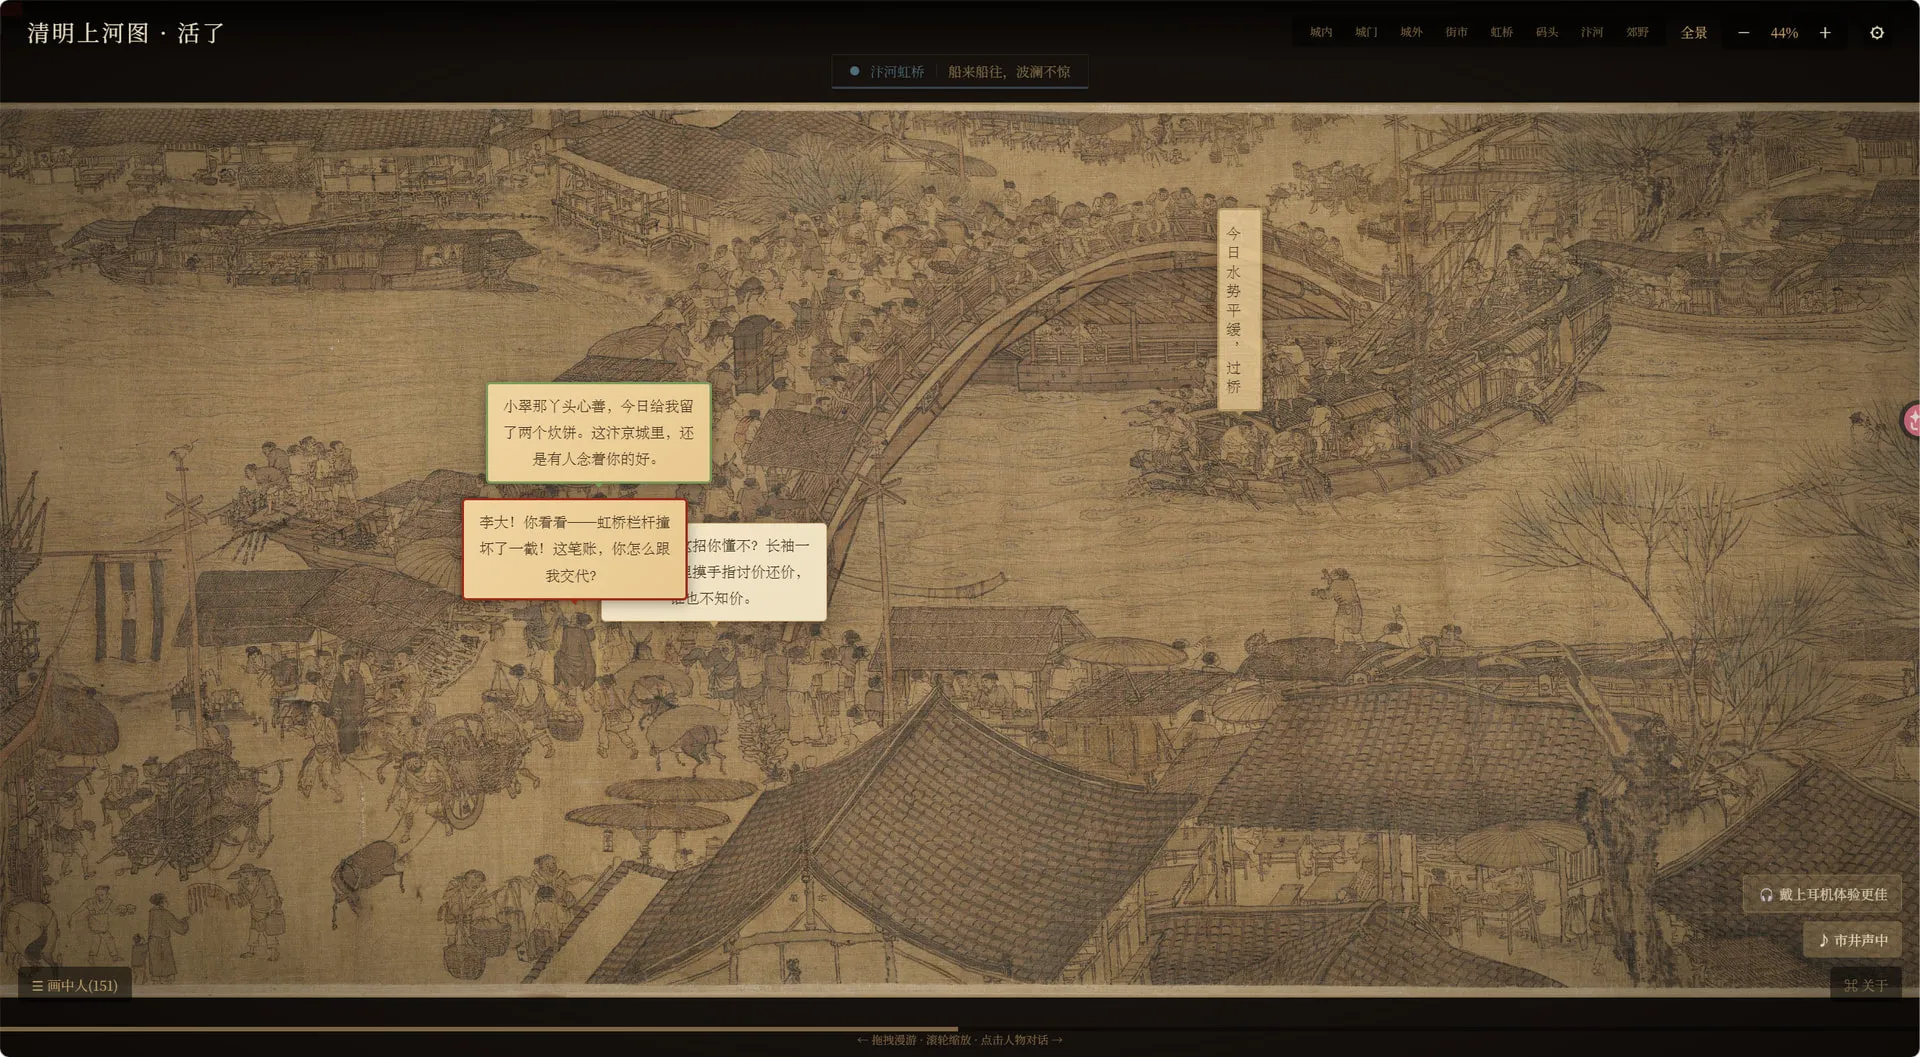Zoom in with the plus button

point(1825,33)
